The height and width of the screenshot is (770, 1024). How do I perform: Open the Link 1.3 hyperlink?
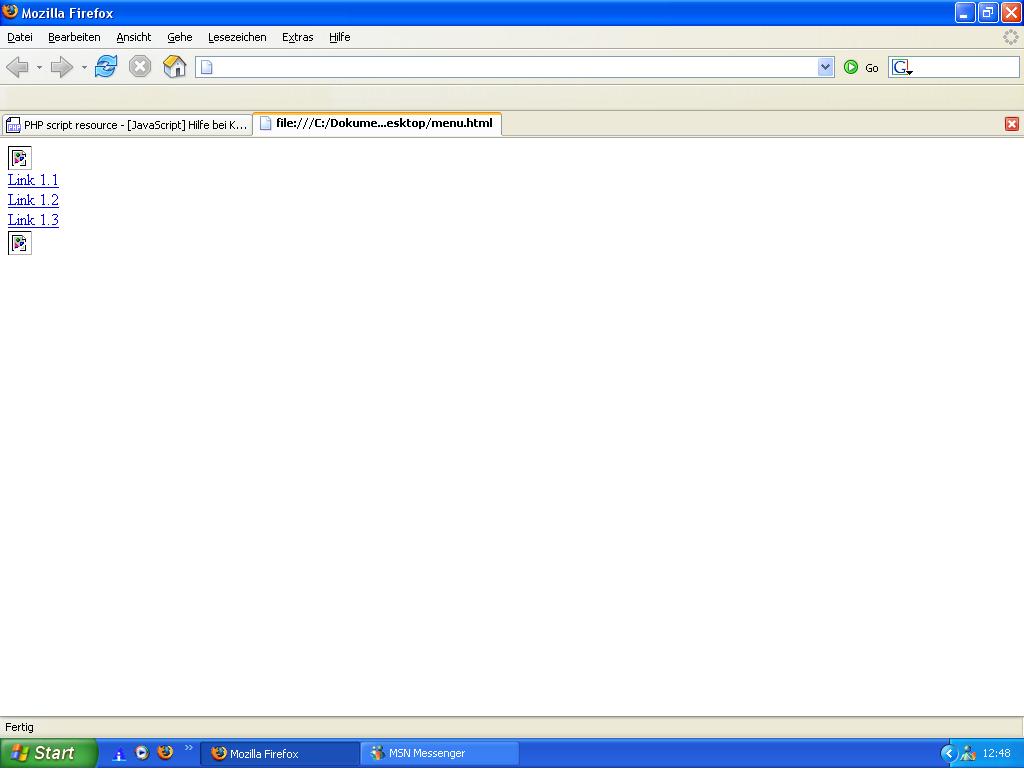[x=33, y=220]
